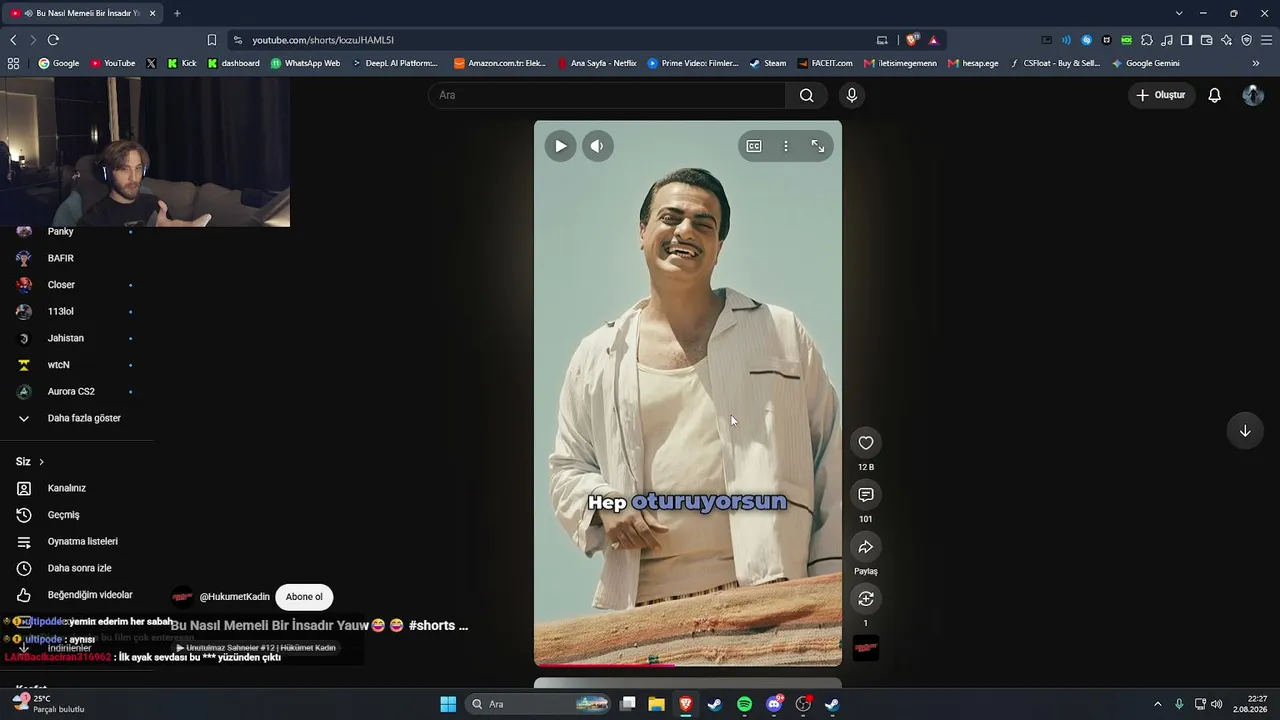Like the Short with 12 B likes
Screen dimensions: 1280x720
(866, 443)
